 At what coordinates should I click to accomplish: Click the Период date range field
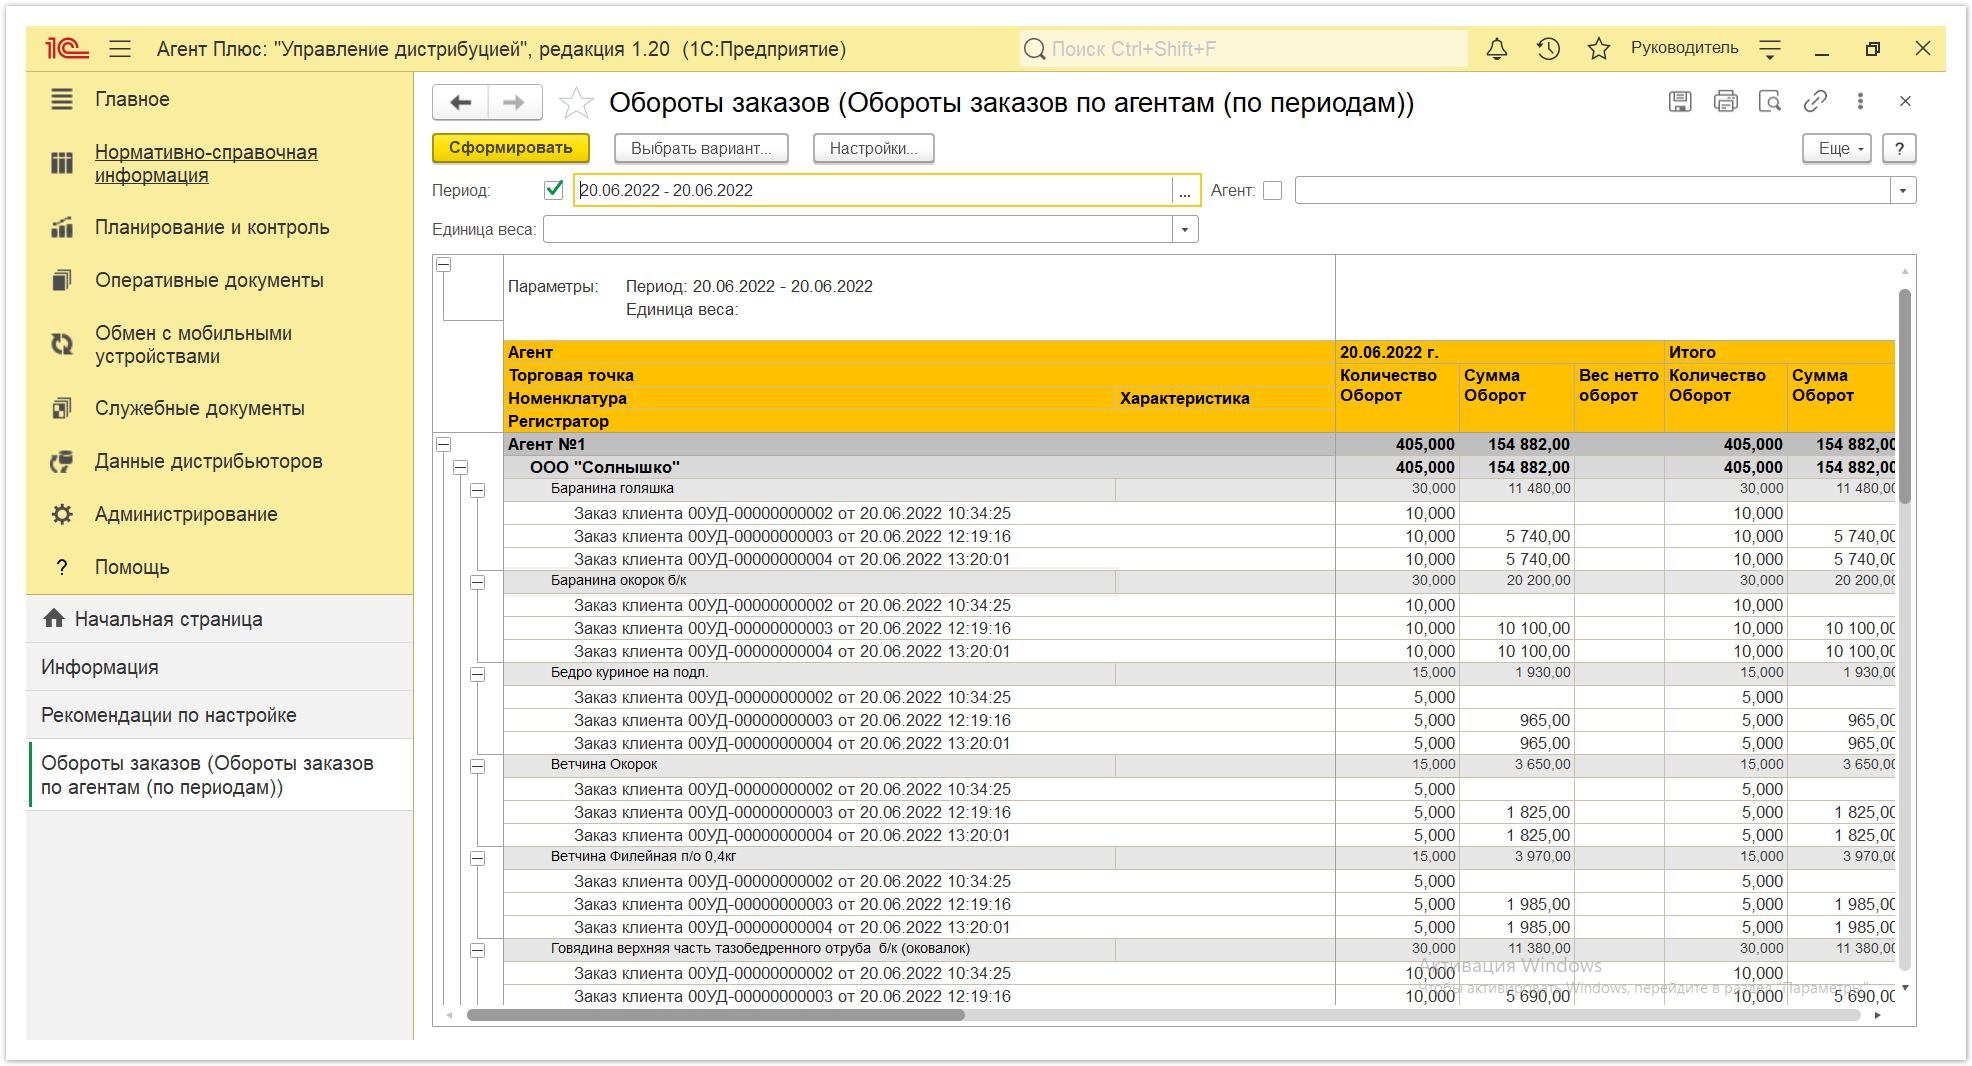tap(873, 190)
